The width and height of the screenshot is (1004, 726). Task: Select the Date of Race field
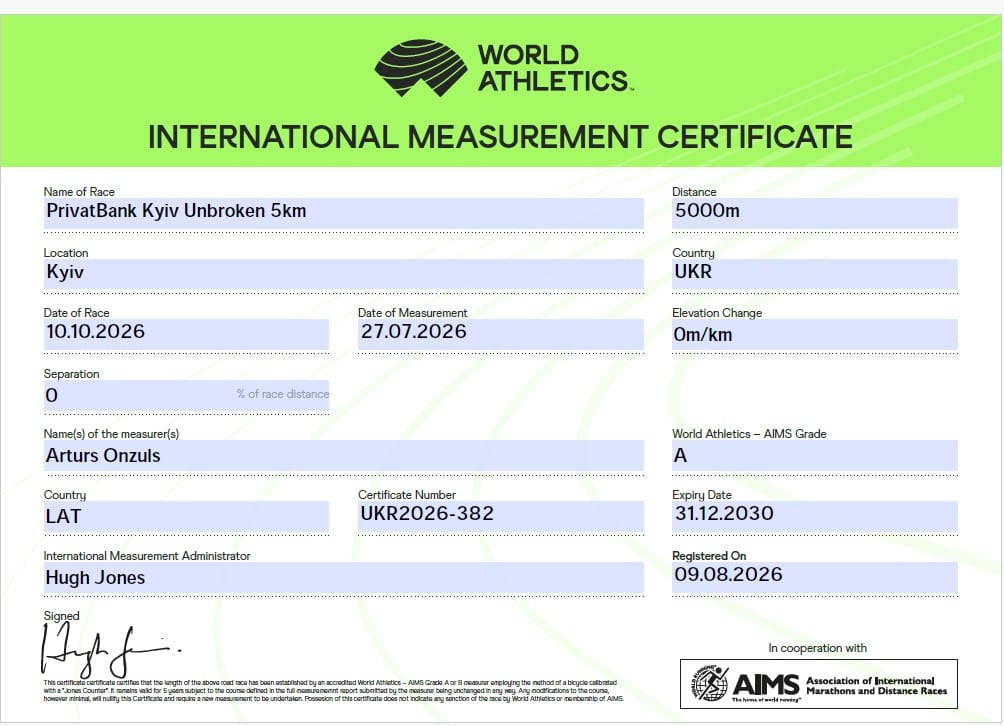(186, 334)
